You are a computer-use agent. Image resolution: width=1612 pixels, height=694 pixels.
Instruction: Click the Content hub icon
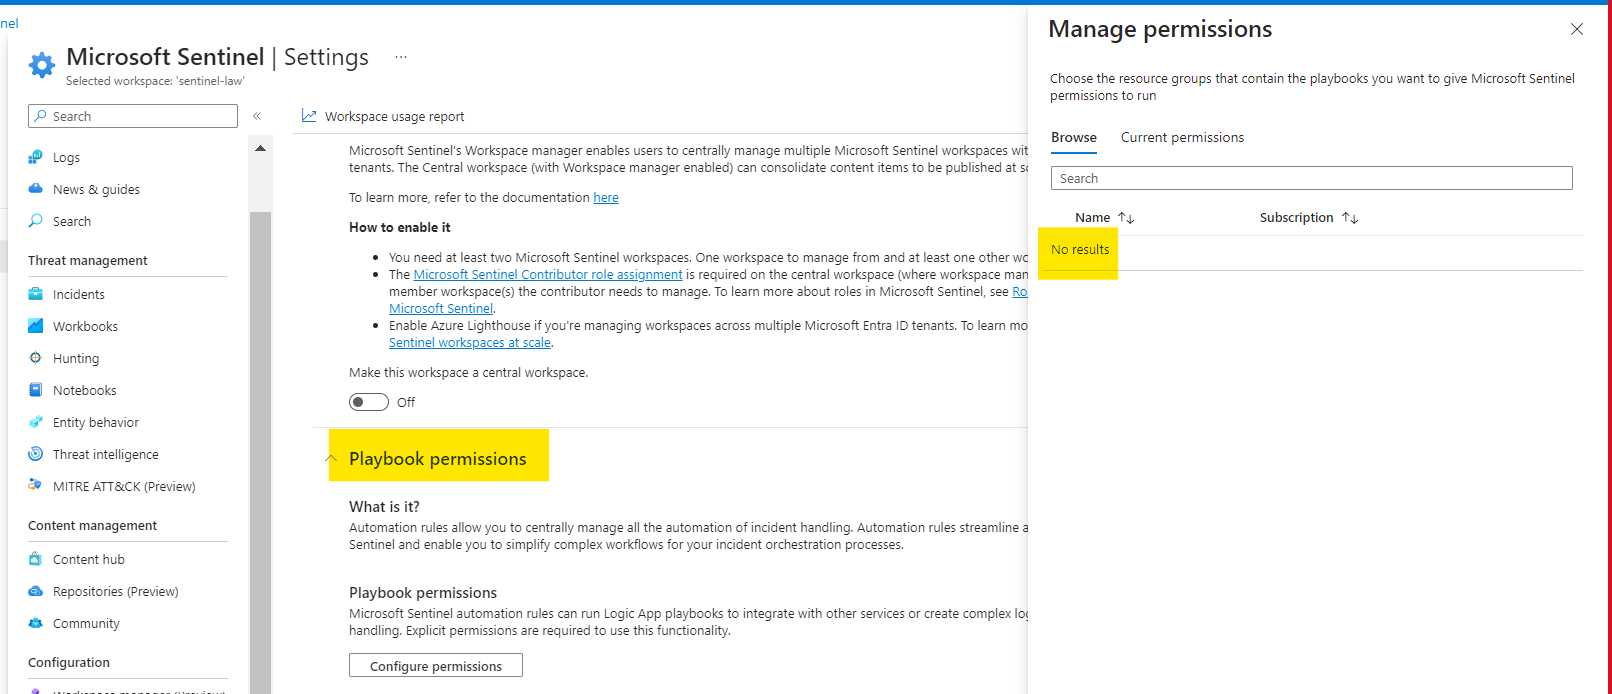point(36,559)
